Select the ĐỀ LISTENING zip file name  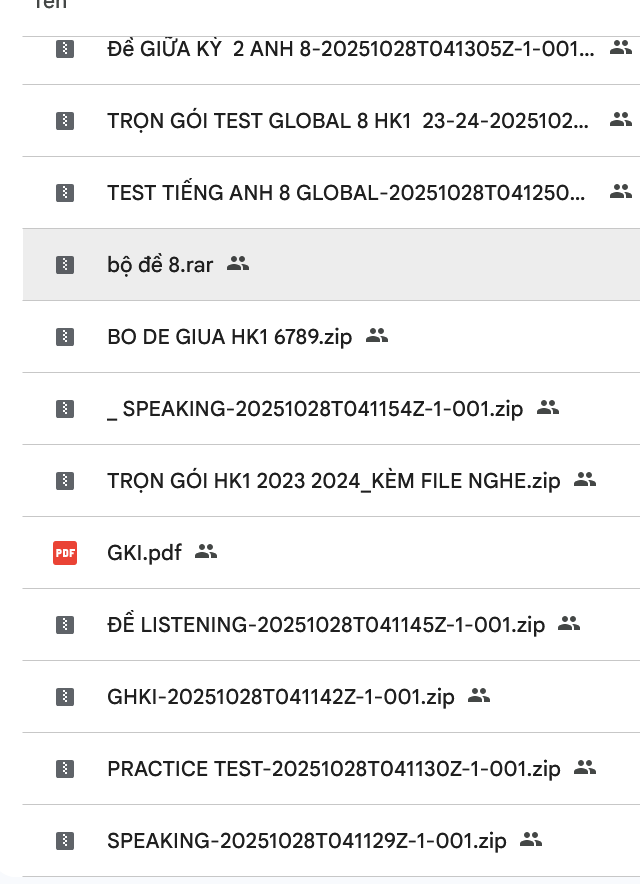325,626
